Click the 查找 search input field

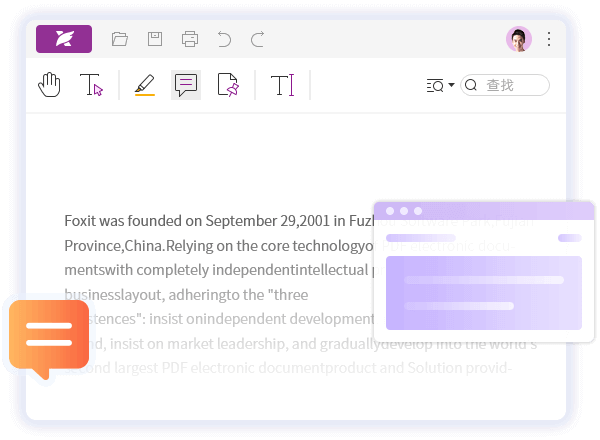point(505,85)
